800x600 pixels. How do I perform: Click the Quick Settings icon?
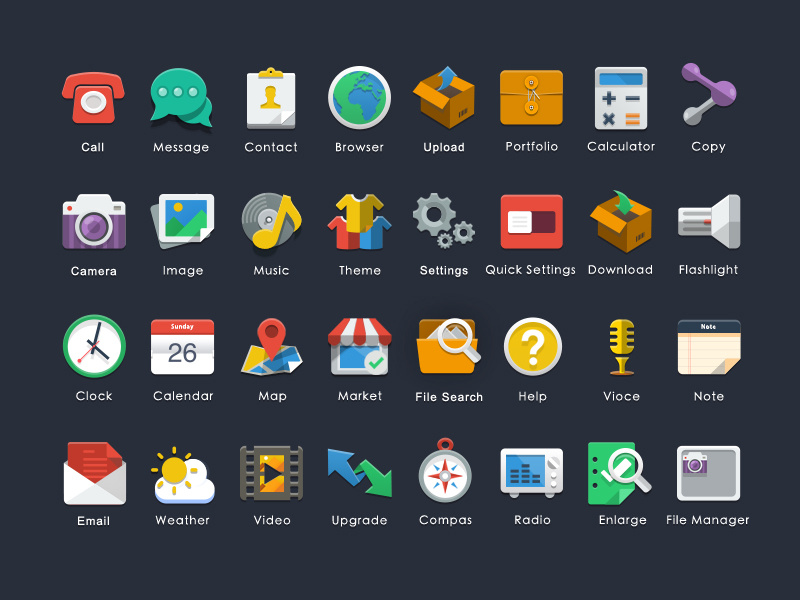click(530, 221)
